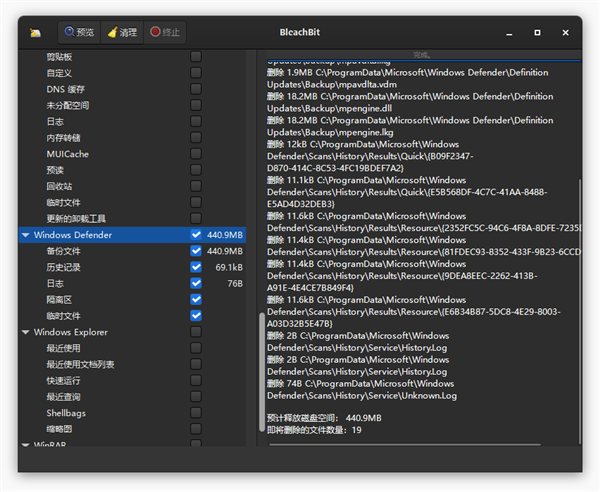This screenshot has width=600, height=492.
Task: Enable the MUICache checkbox
Action: (x=196, y=154)
